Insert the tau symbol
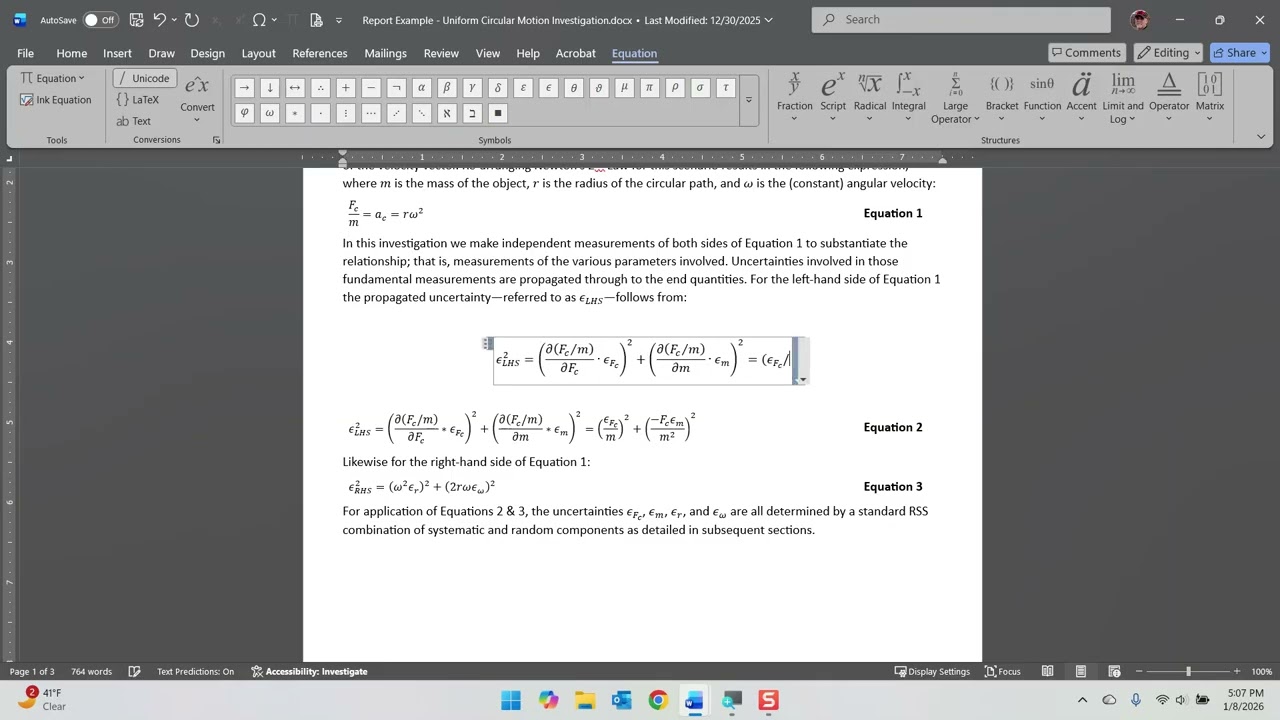 tap(725, 88)
